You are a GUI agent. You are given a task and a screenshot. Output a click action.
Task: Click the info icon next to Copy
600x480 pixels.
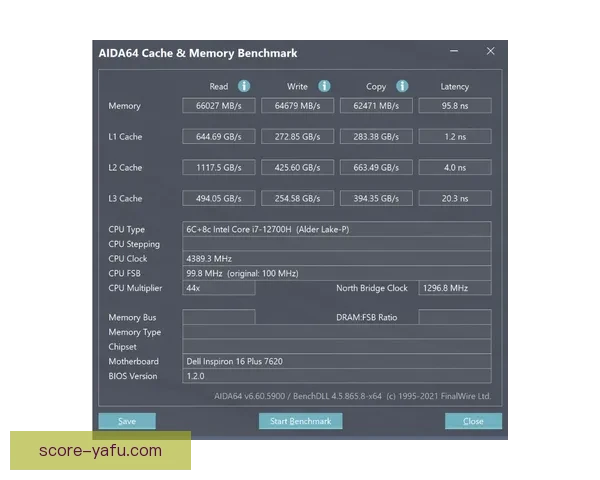[x=402, y=86]
